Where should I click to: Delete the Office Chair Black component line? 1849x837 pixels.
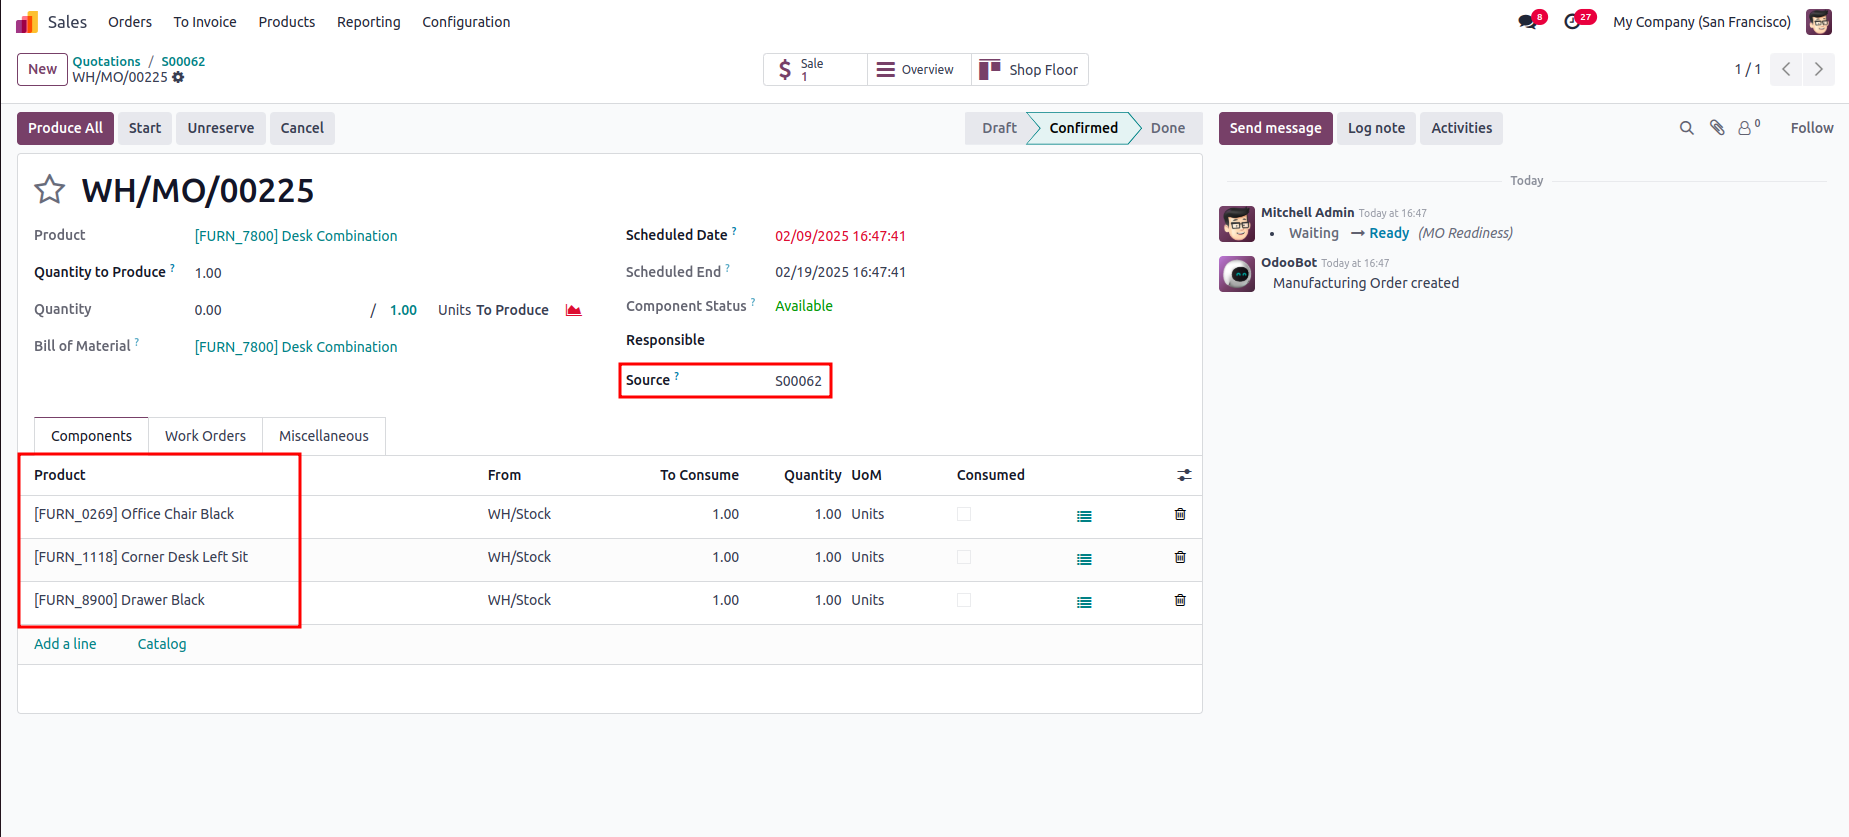tap(1180, 514)
